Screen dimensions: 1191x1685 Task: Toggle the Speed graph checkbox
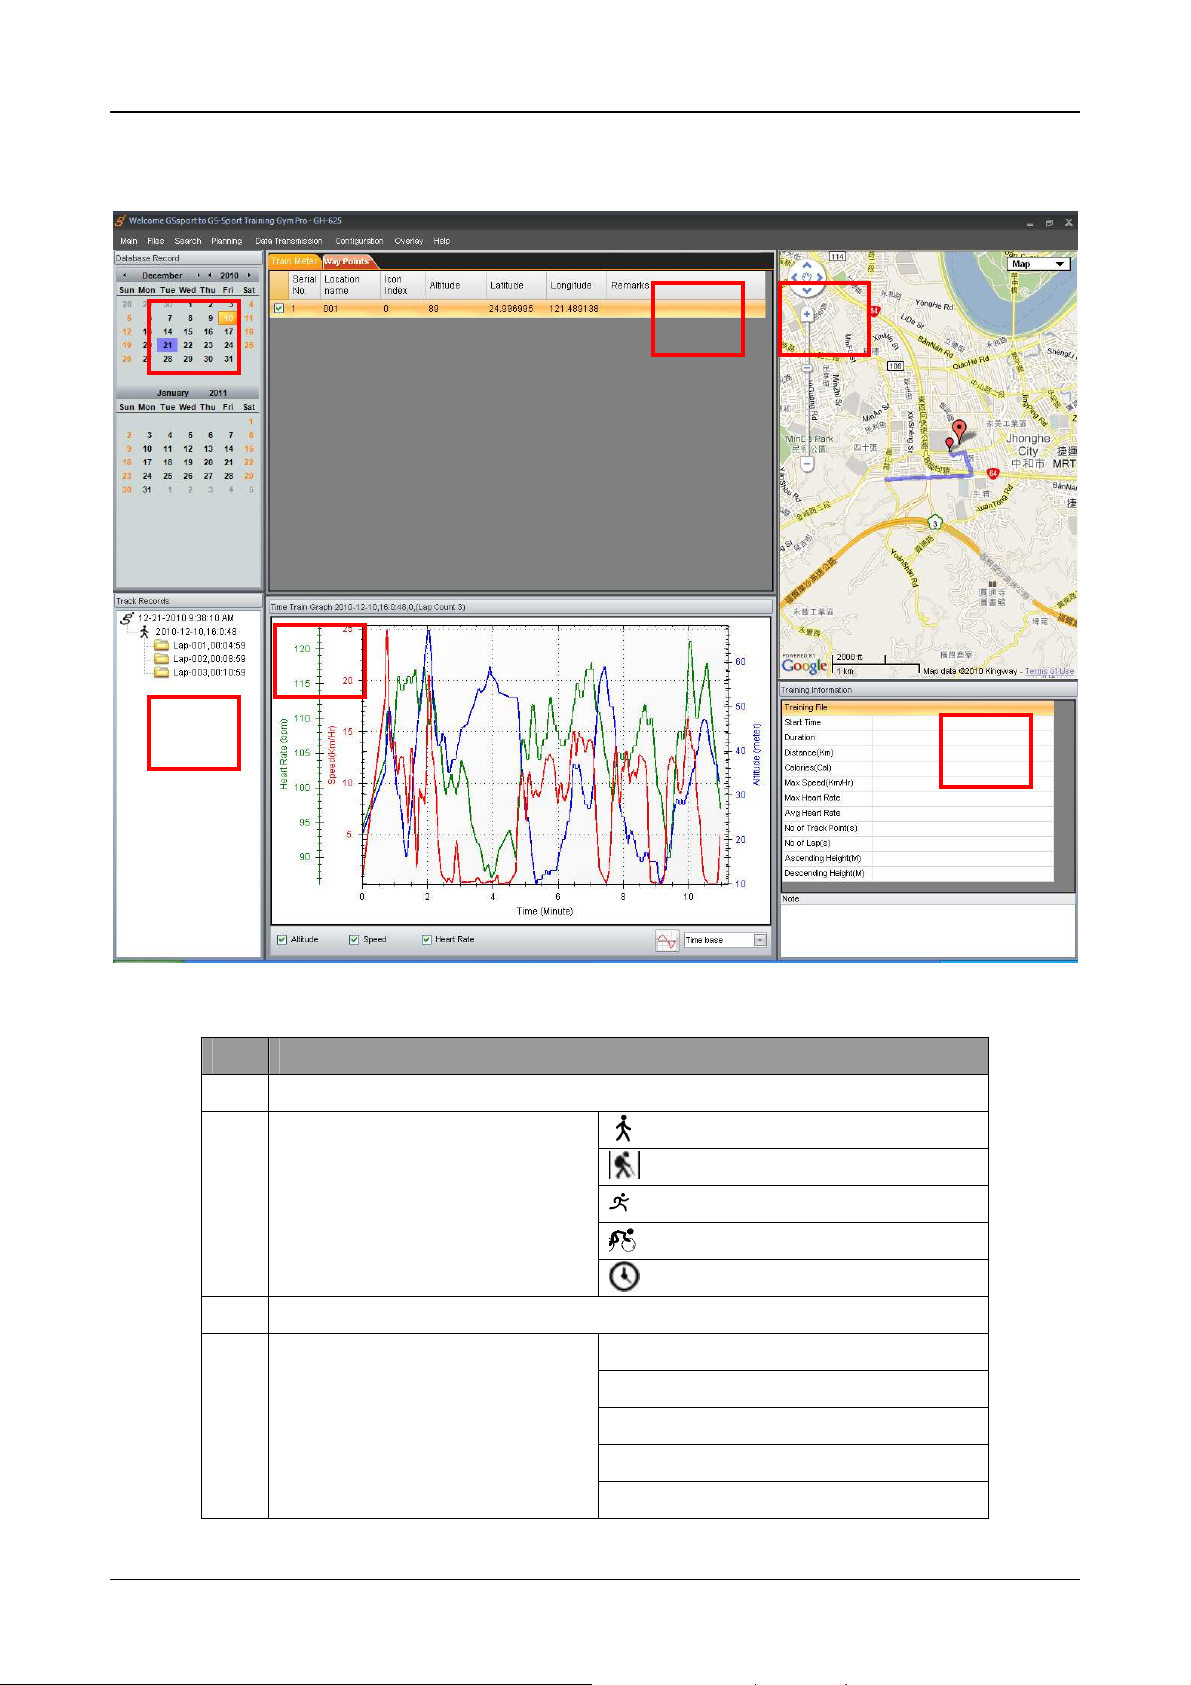[x=354, y=940]
